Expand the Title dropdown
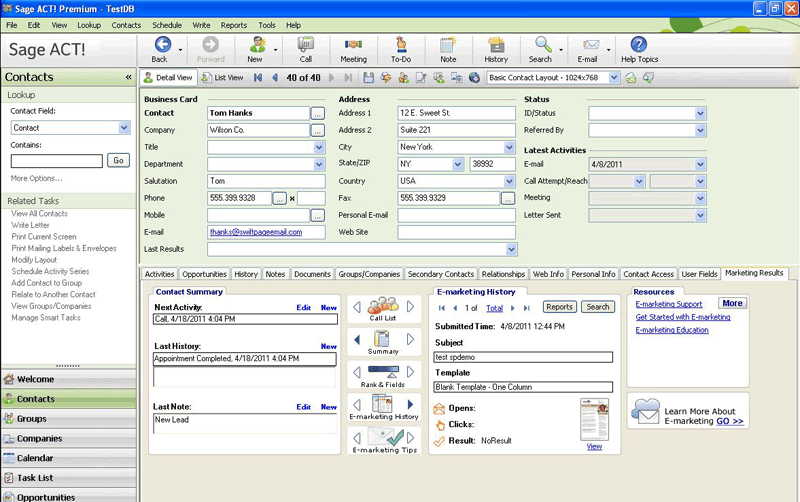The height and width of the screenshot is (502, 800). [319, 147]
